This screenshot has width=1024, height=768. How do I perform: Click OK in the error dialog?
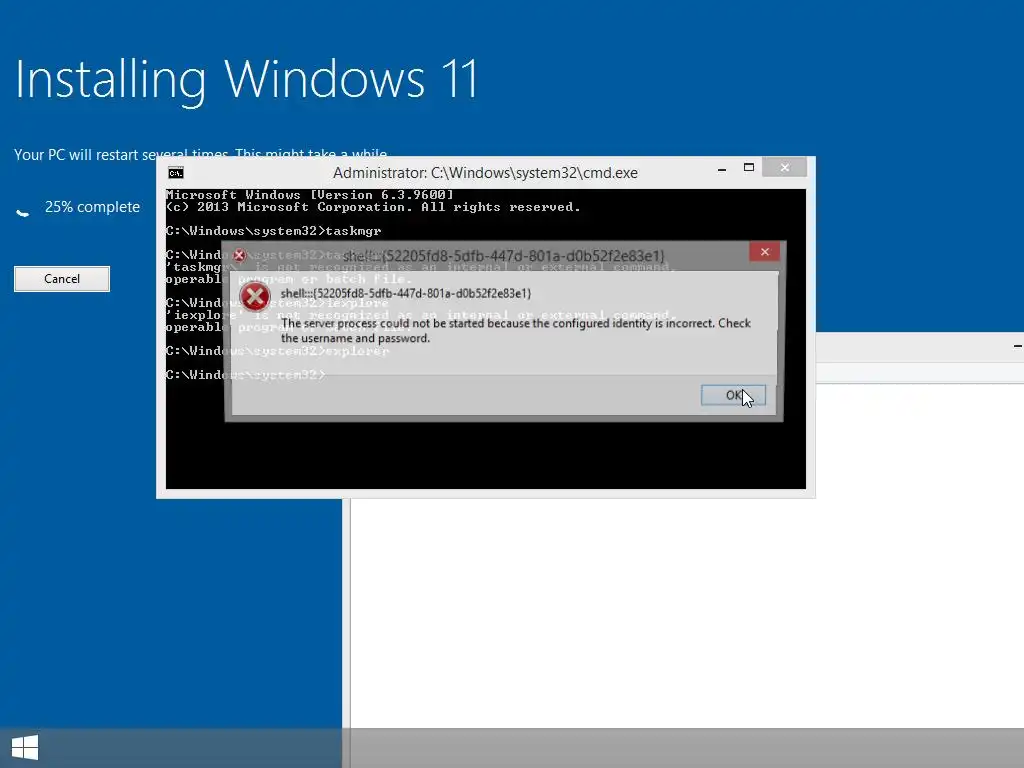733,395
